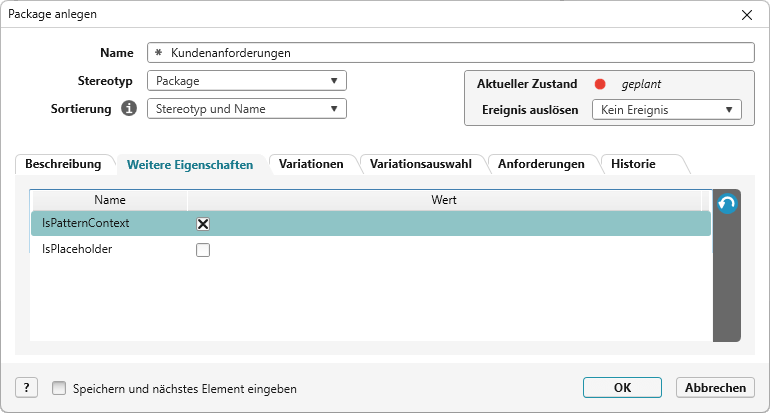This screenshot has height=413, width=770.
Task: Close the Package anlegen dialog
Action: (x=746, y=14)
